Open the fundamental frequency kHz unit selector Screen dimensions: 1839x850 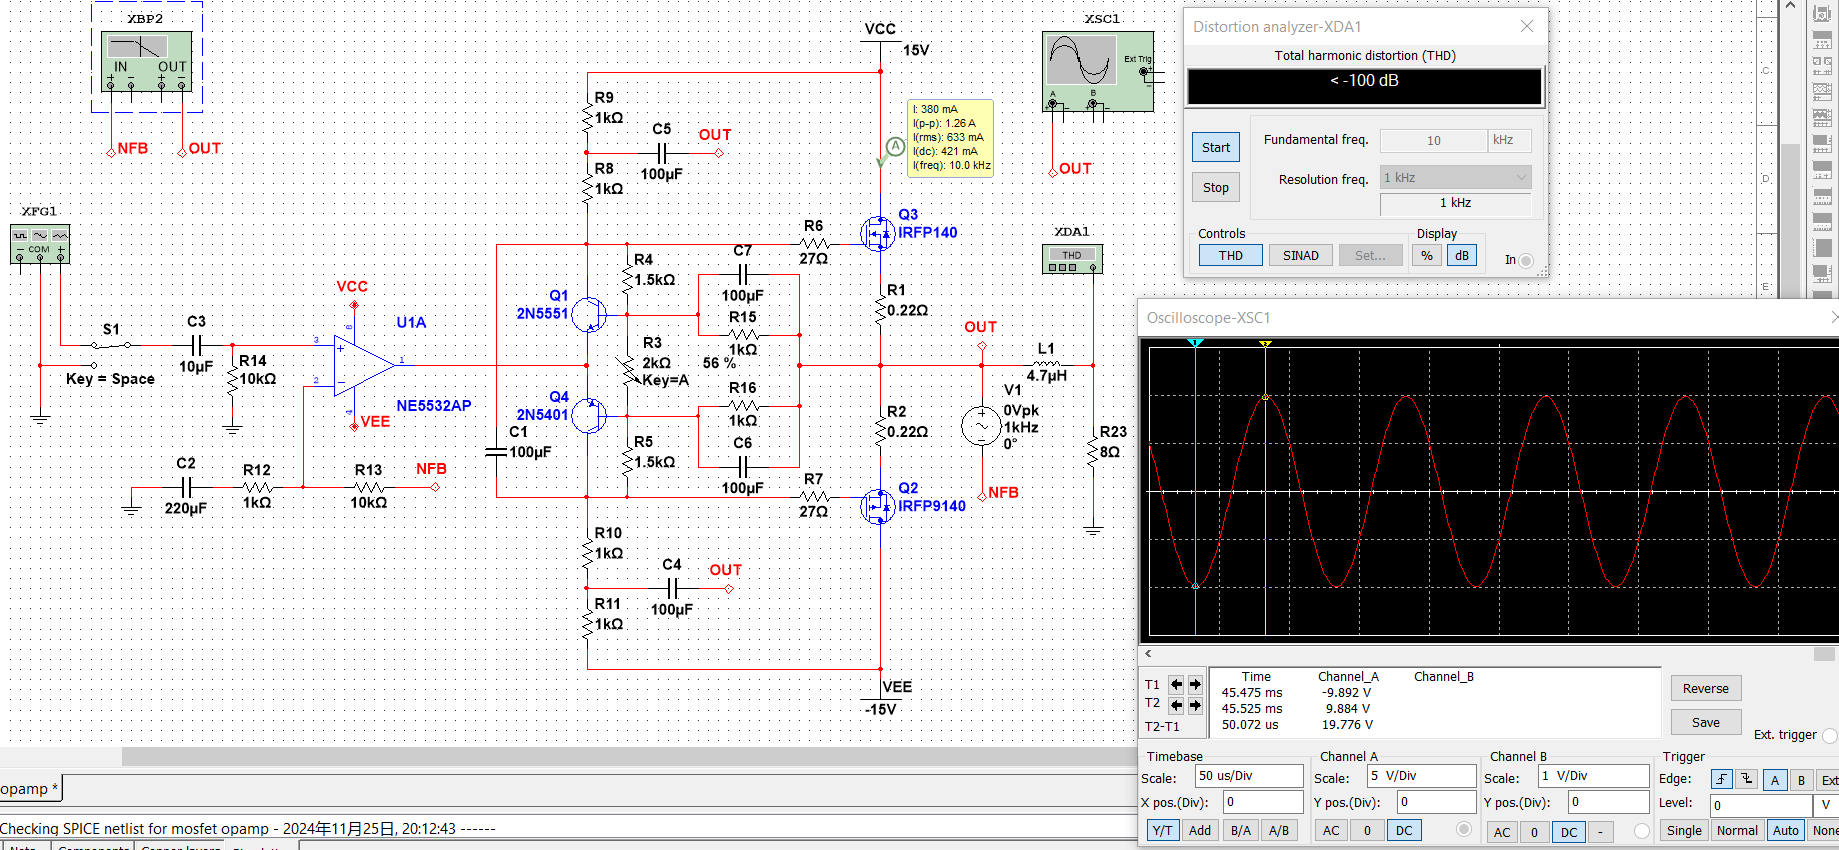tap(1509, 140)
